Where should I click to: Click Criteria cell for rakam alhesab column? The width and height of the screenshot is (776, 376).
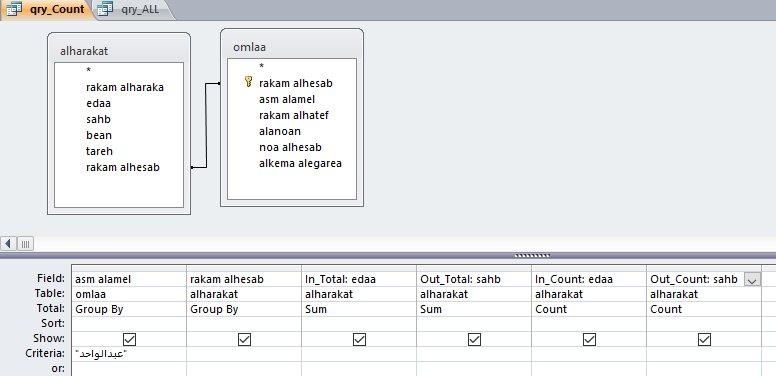click(244, 354)
